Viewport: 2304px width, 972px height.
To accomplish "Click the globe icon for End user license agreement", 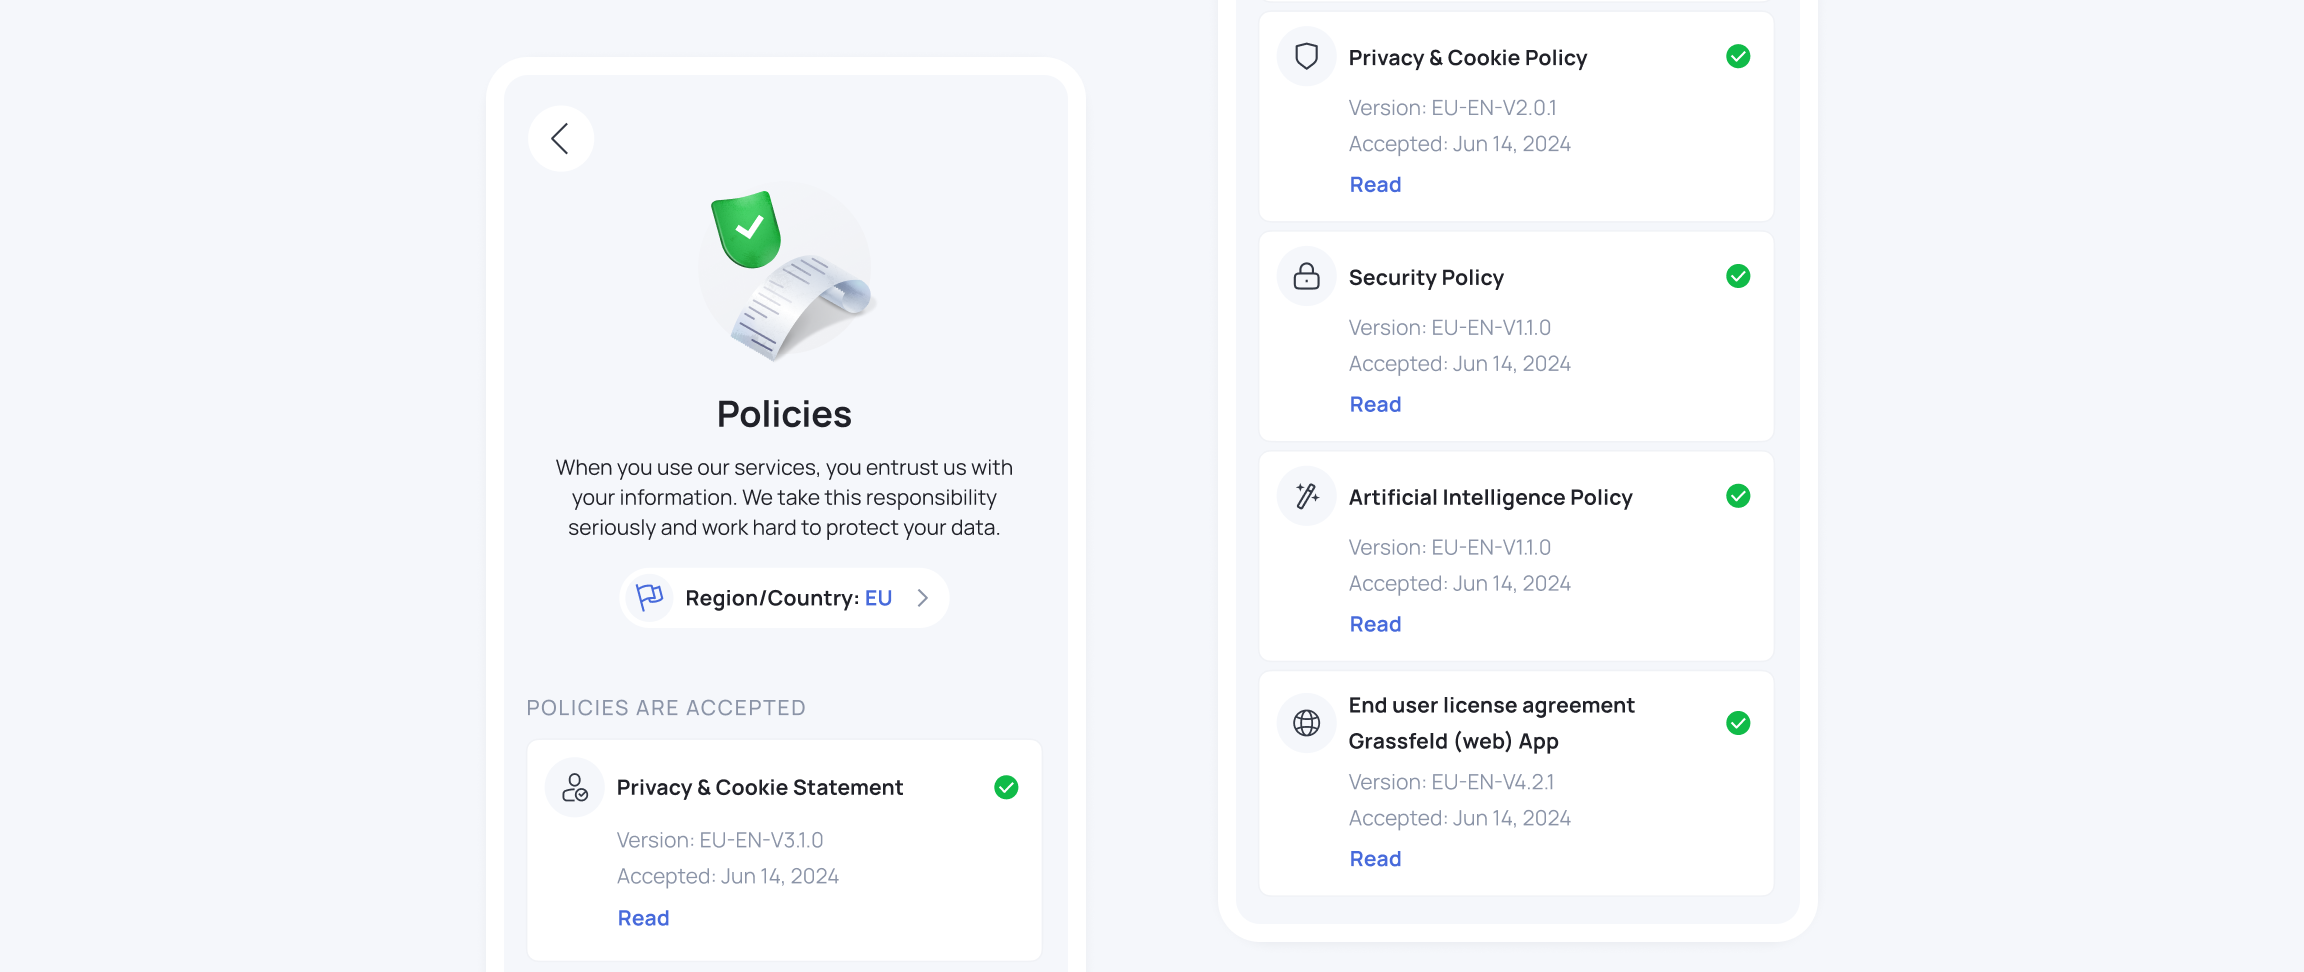I will coord(1307,723).
